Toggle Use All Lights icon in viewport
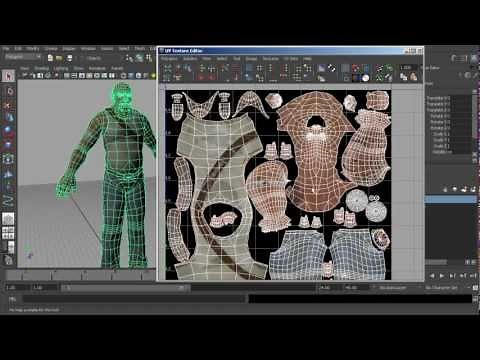 click(153, 76)
